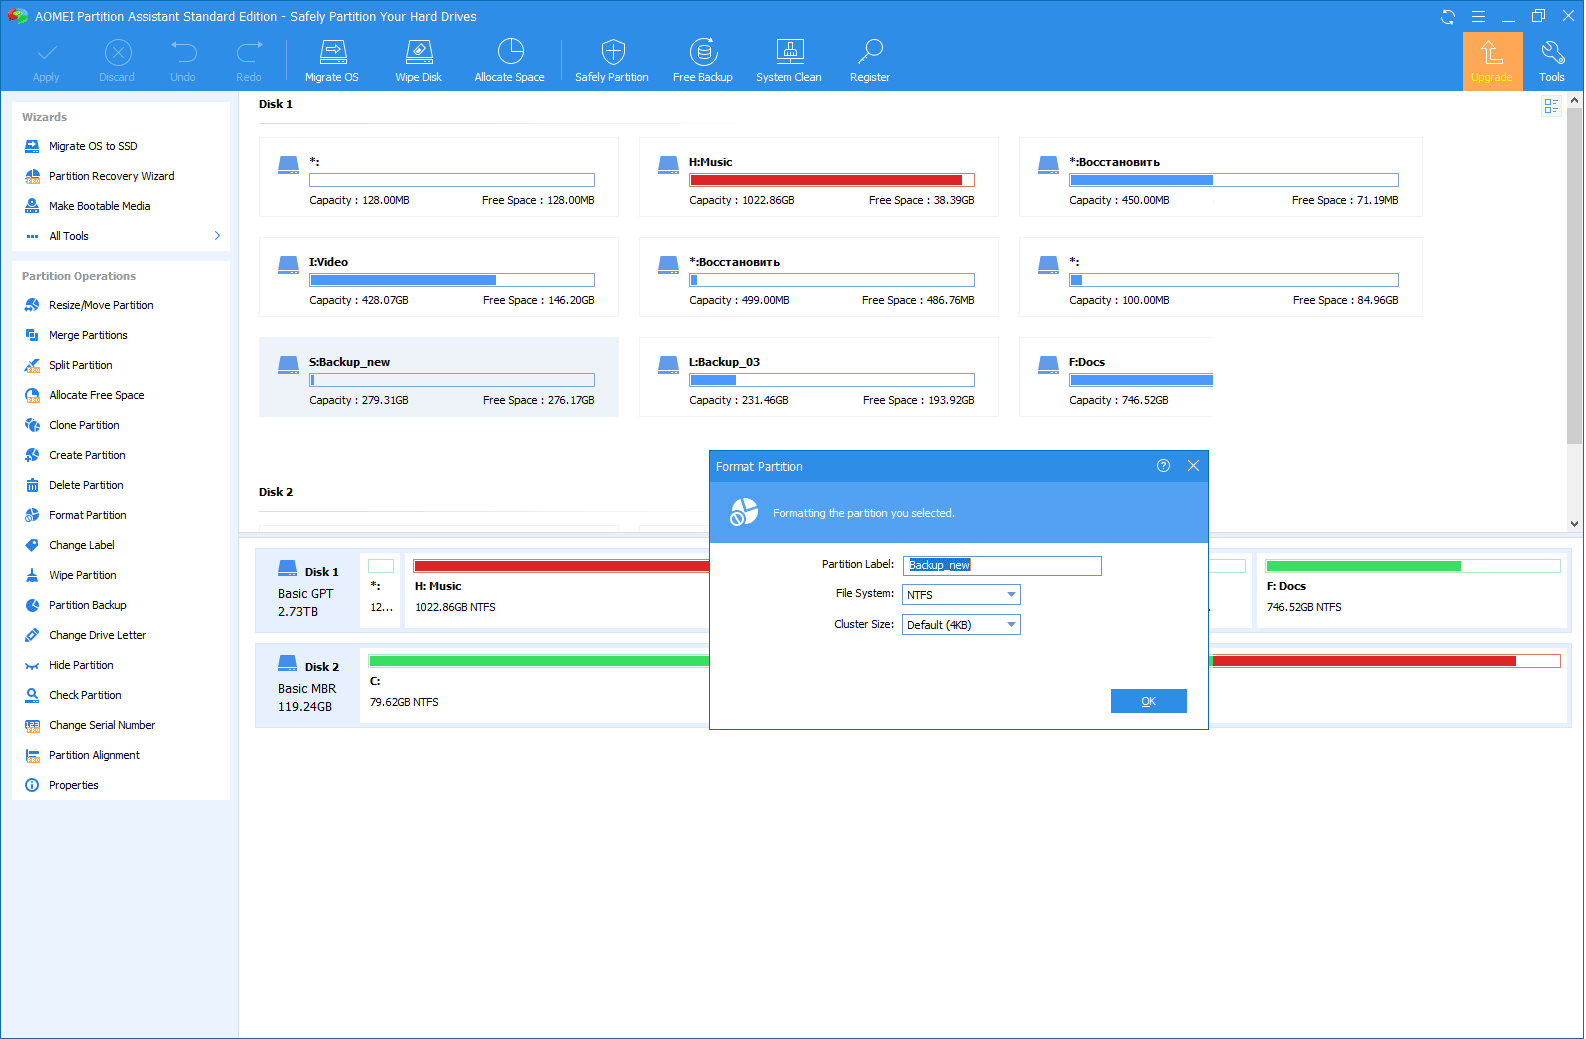Select the H:Music partition usage bar
Viewport: 1586px width, 1039px height.
(x=831, y=180)
